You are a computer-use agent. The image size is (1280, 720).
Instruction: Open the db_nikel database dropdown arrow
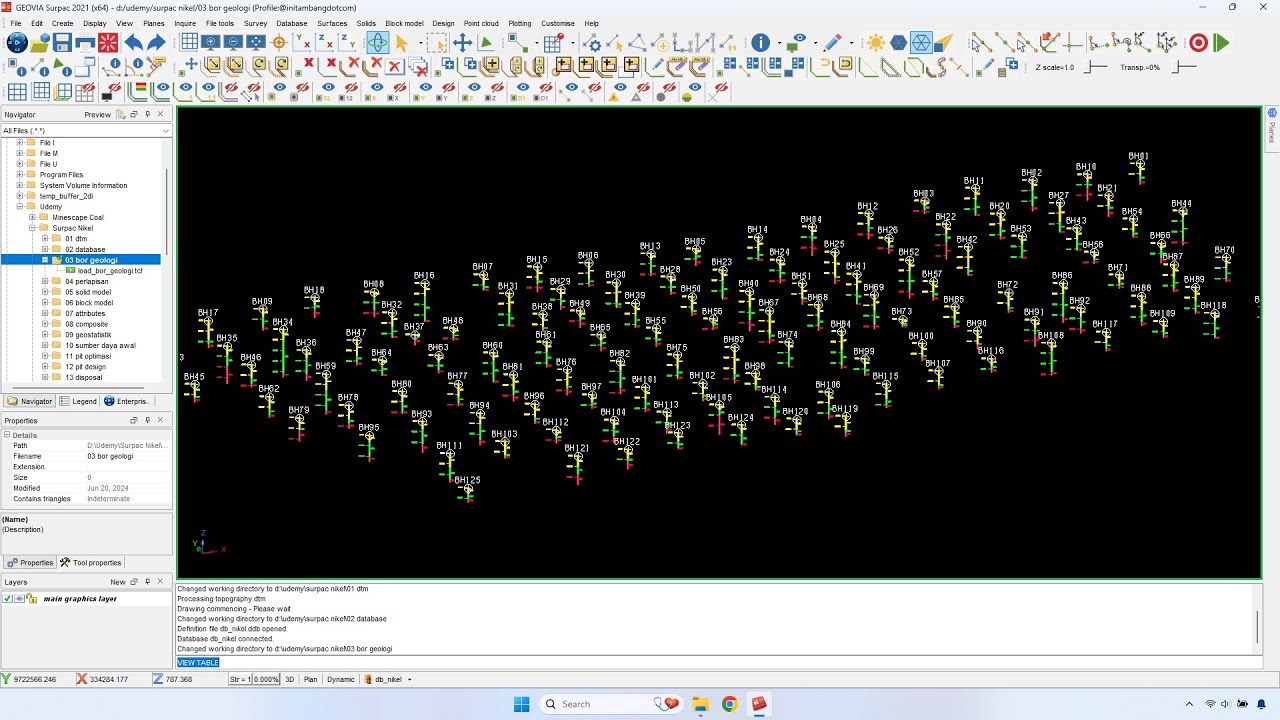[x=409, y=680]
